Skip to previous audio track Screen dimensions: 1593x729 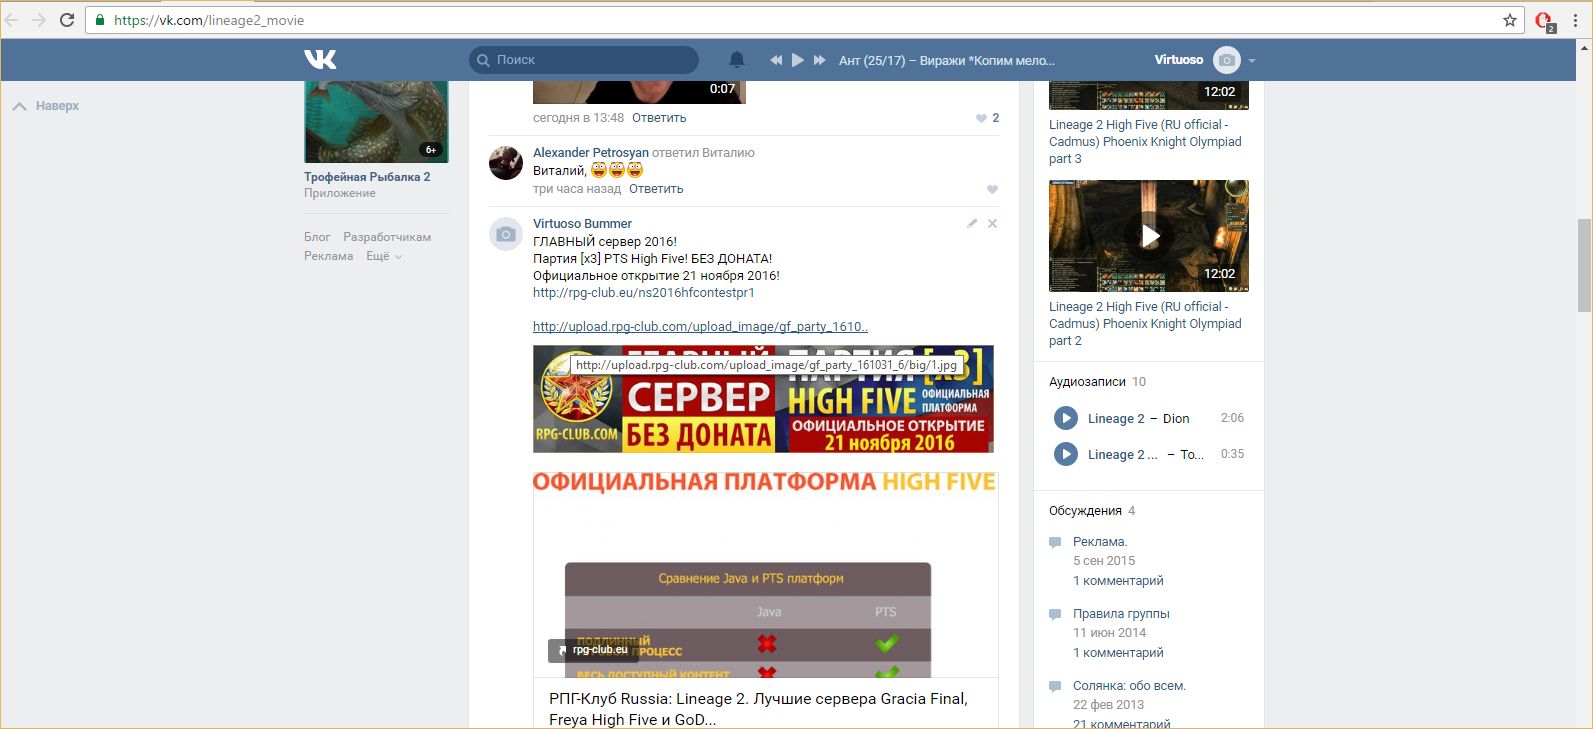tap(776, 60)
